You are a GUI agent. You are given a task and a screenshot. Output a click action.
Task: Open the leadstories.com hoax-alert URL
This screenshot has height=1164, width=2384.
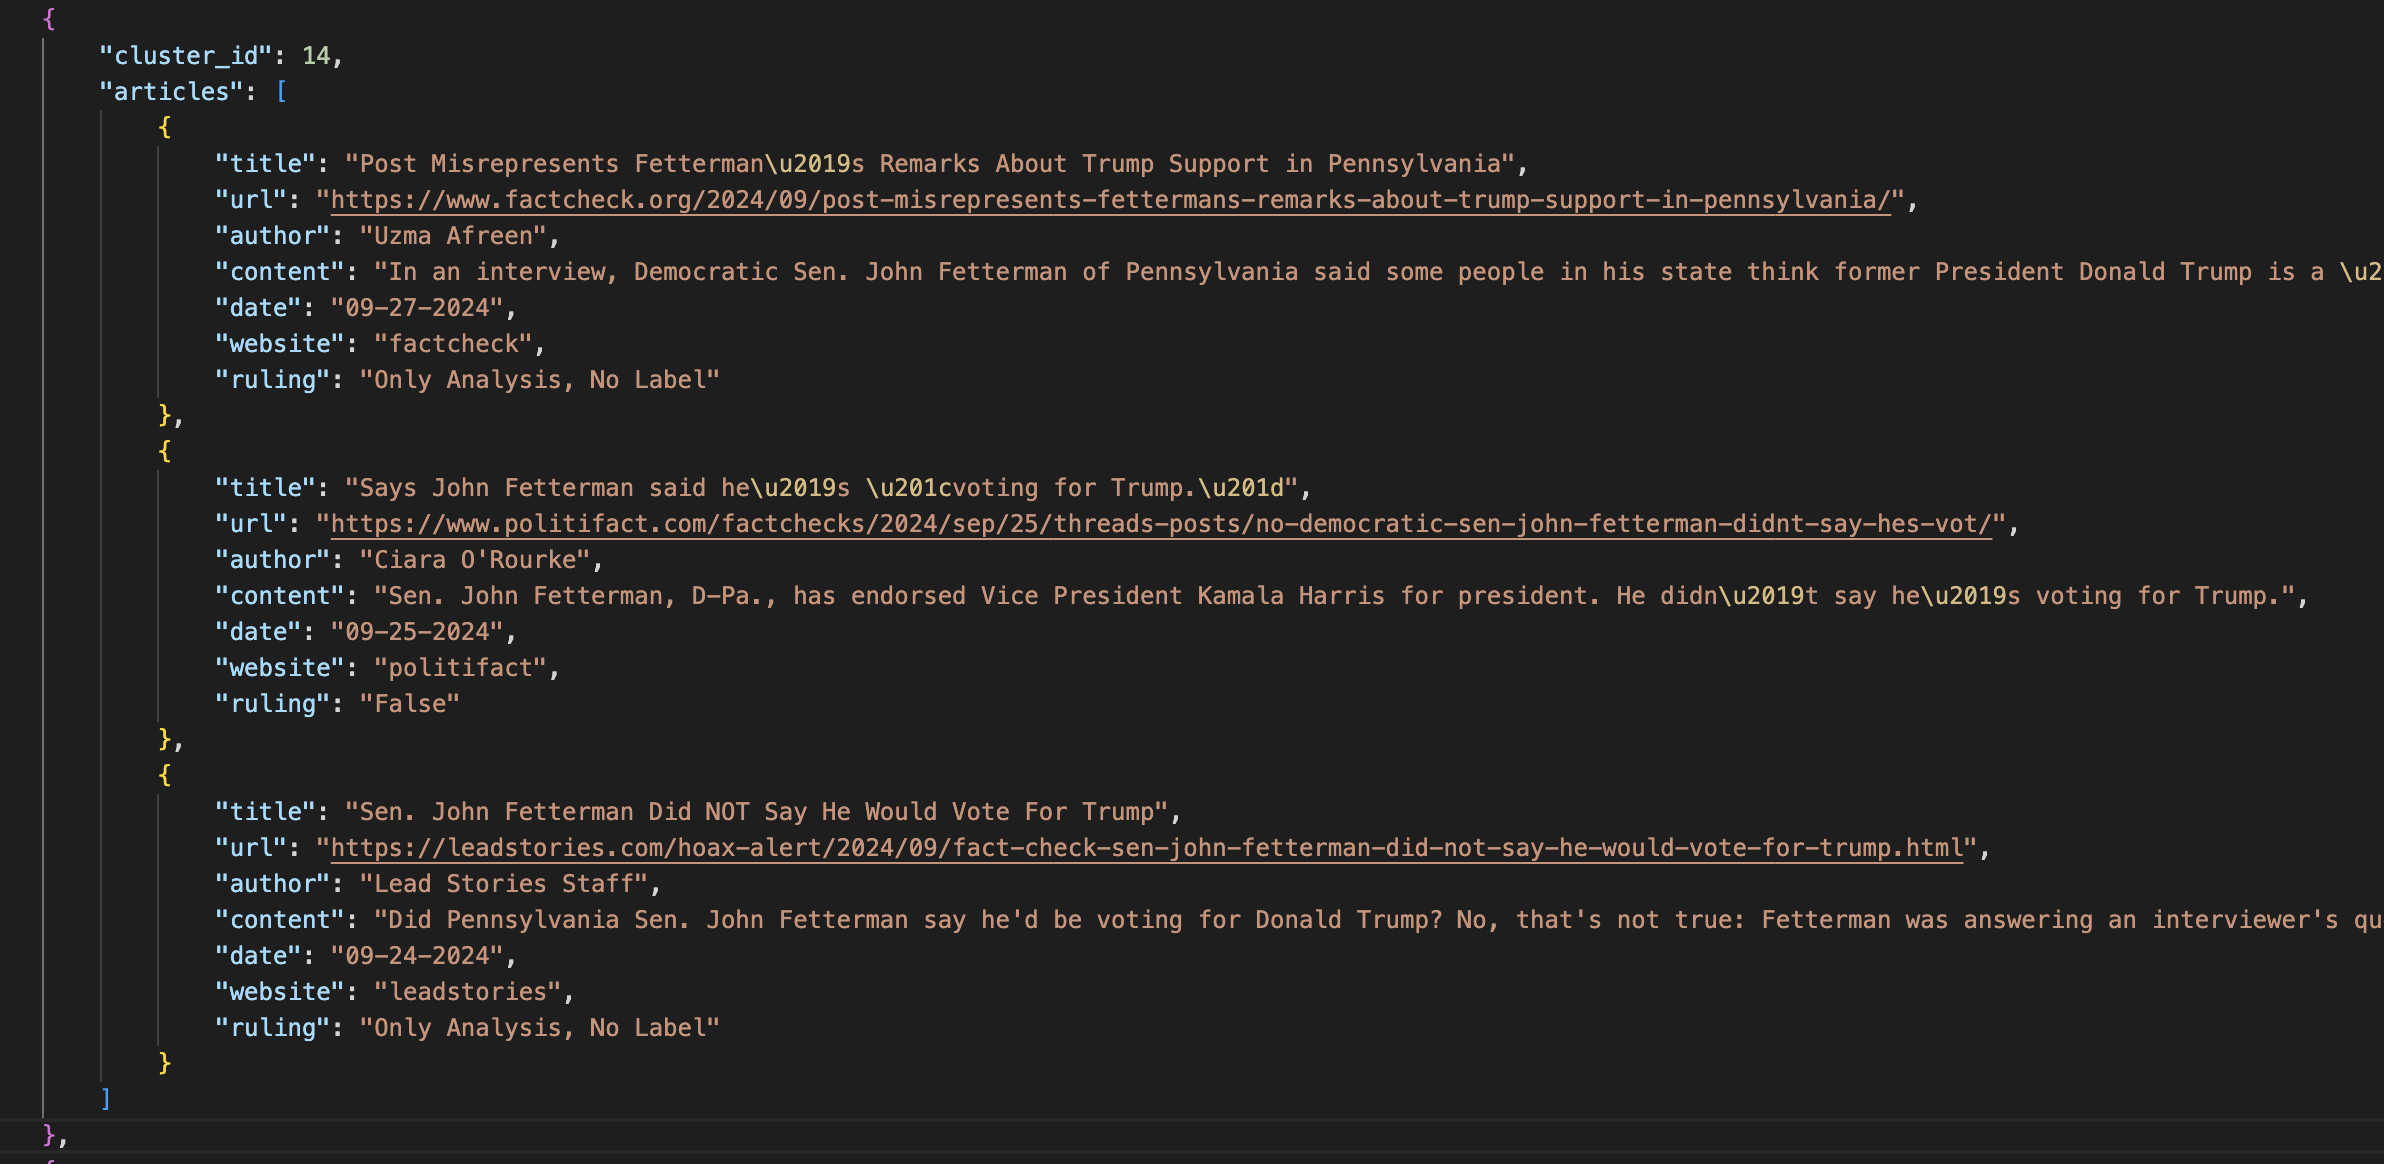1146,848
